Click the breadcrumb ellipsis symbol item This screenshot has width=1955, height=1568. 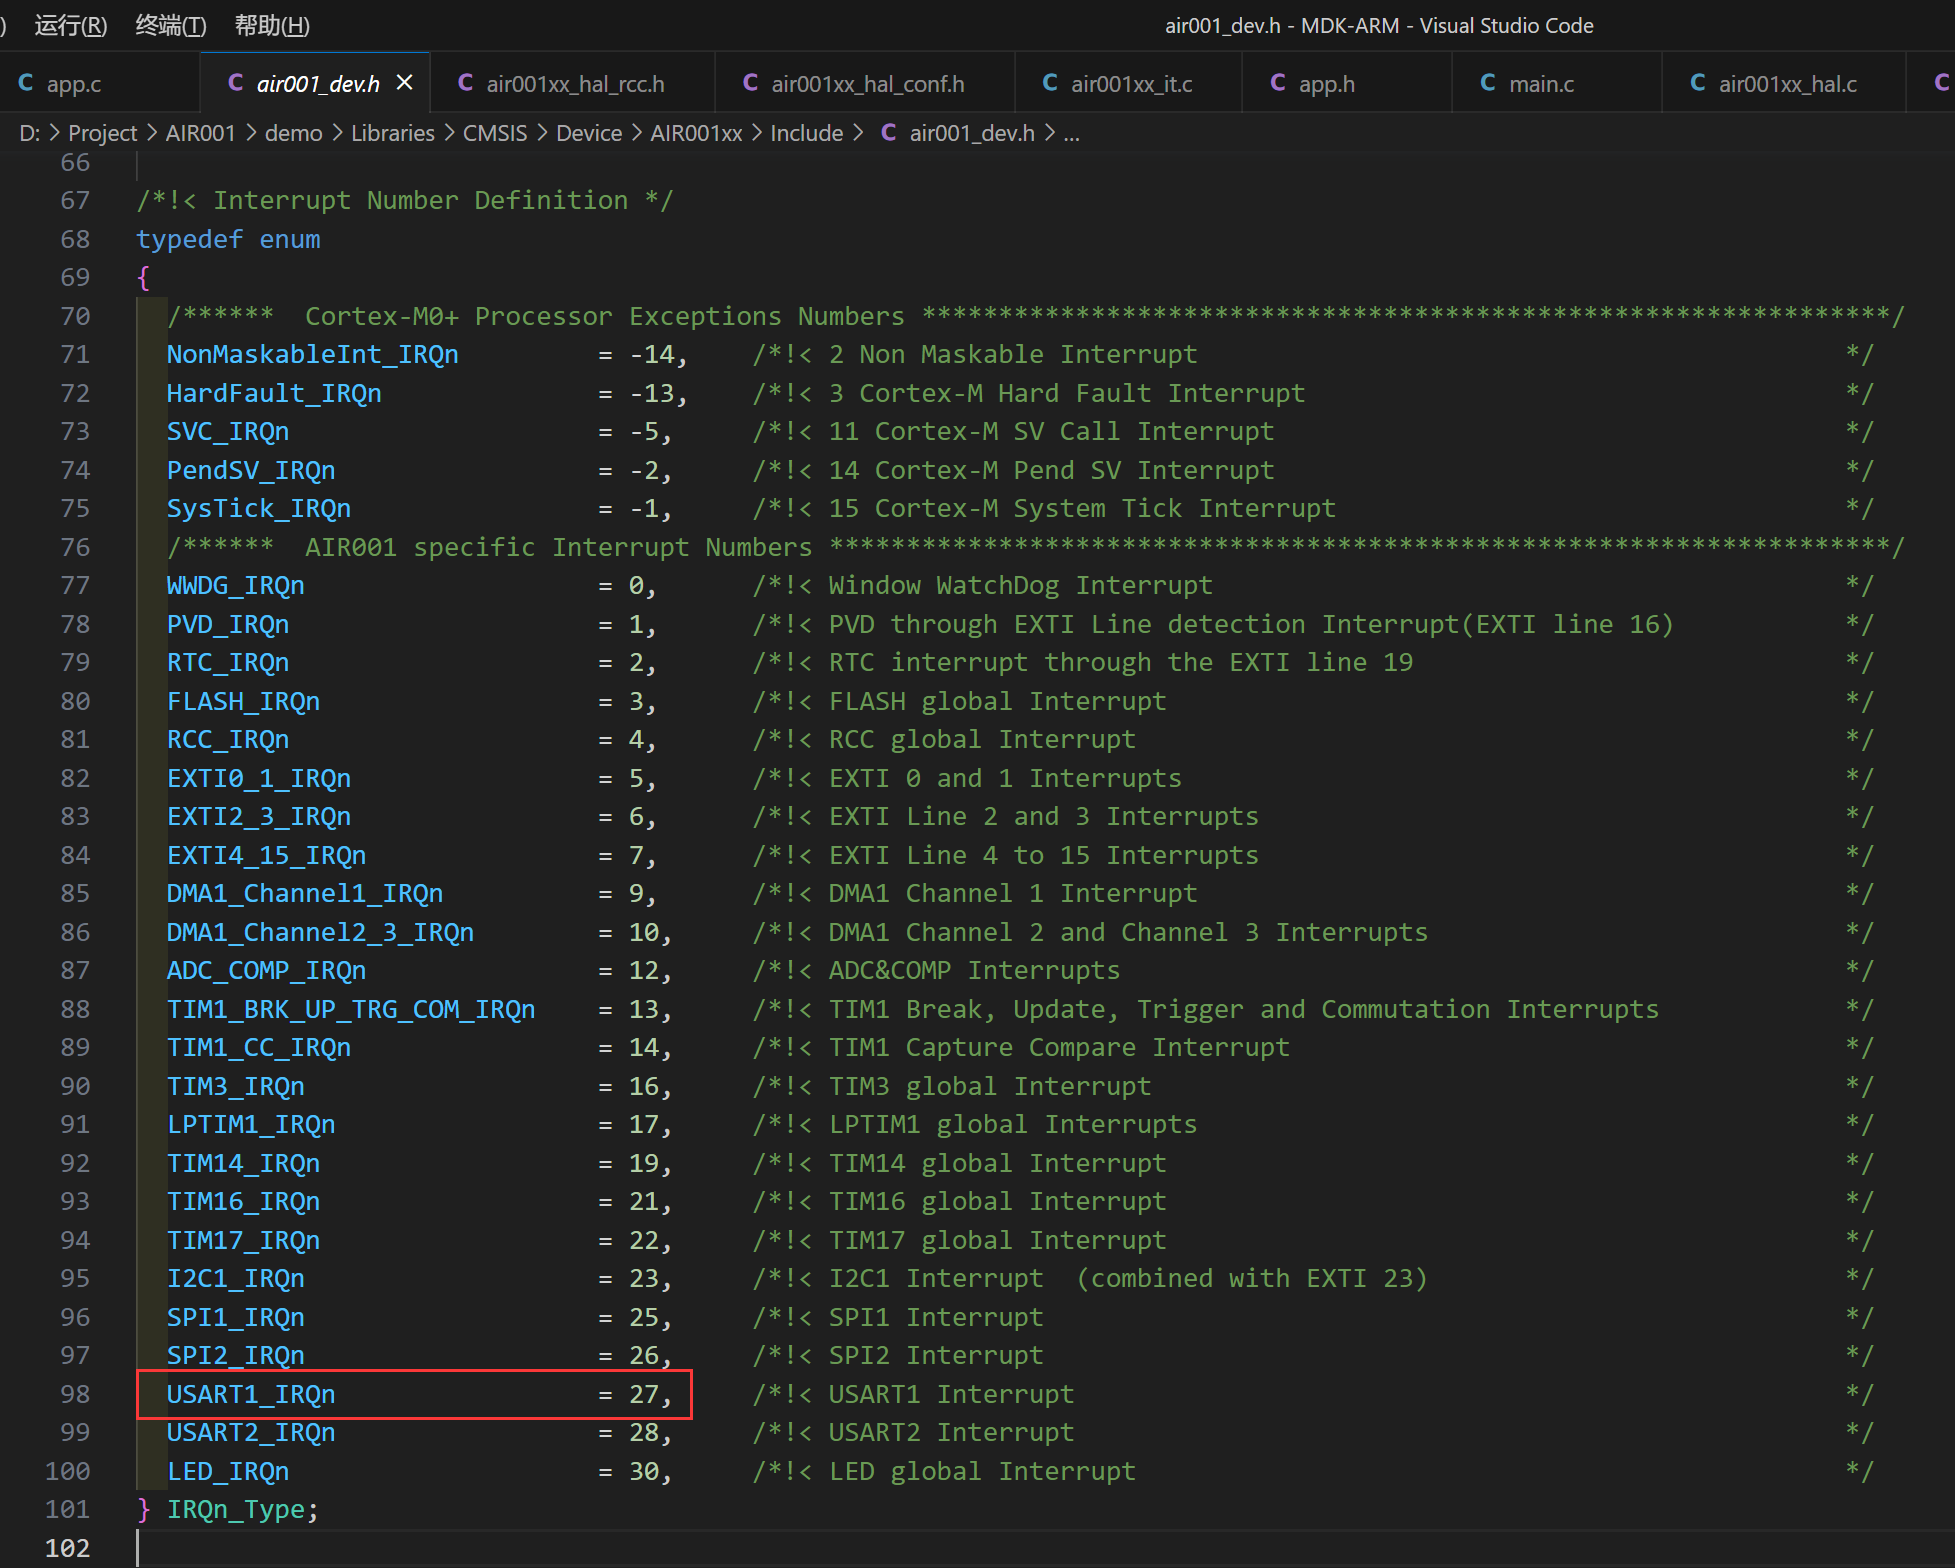tap(1071, 133)
